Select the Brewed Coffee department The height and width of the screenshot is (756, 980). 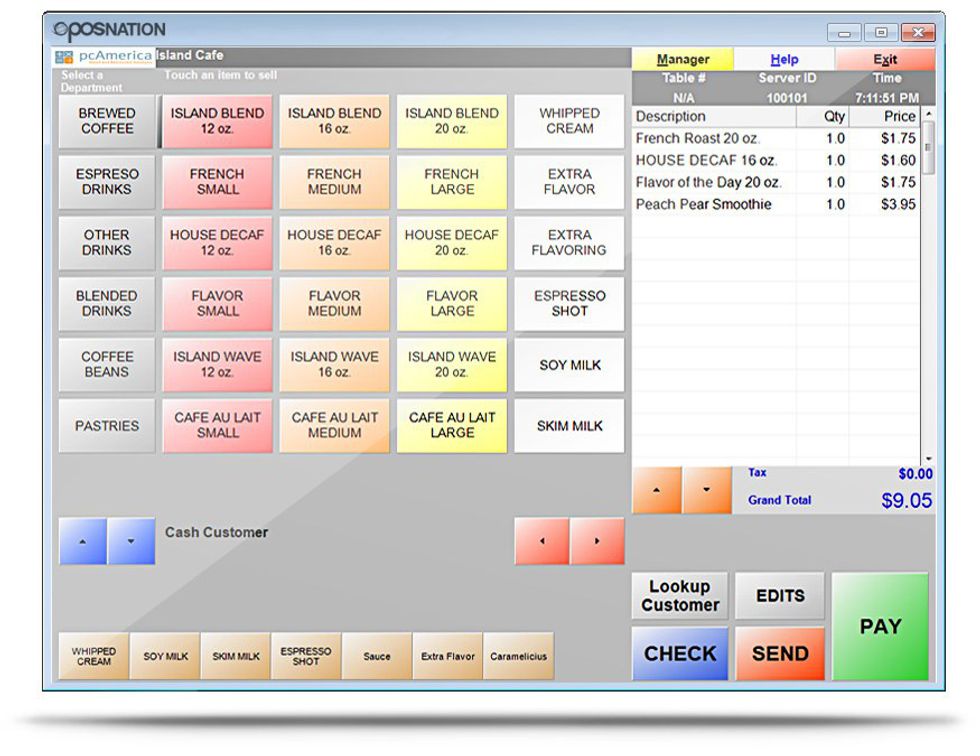(x=107, y=122)
